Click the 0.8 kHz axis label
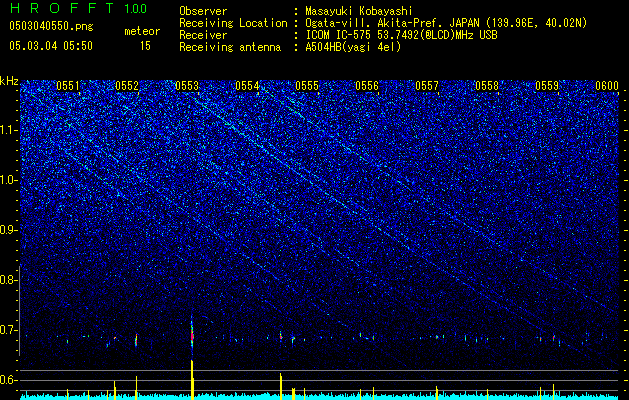Image resolution: width=629 pixels, height=400 pixels. (9, 280)
